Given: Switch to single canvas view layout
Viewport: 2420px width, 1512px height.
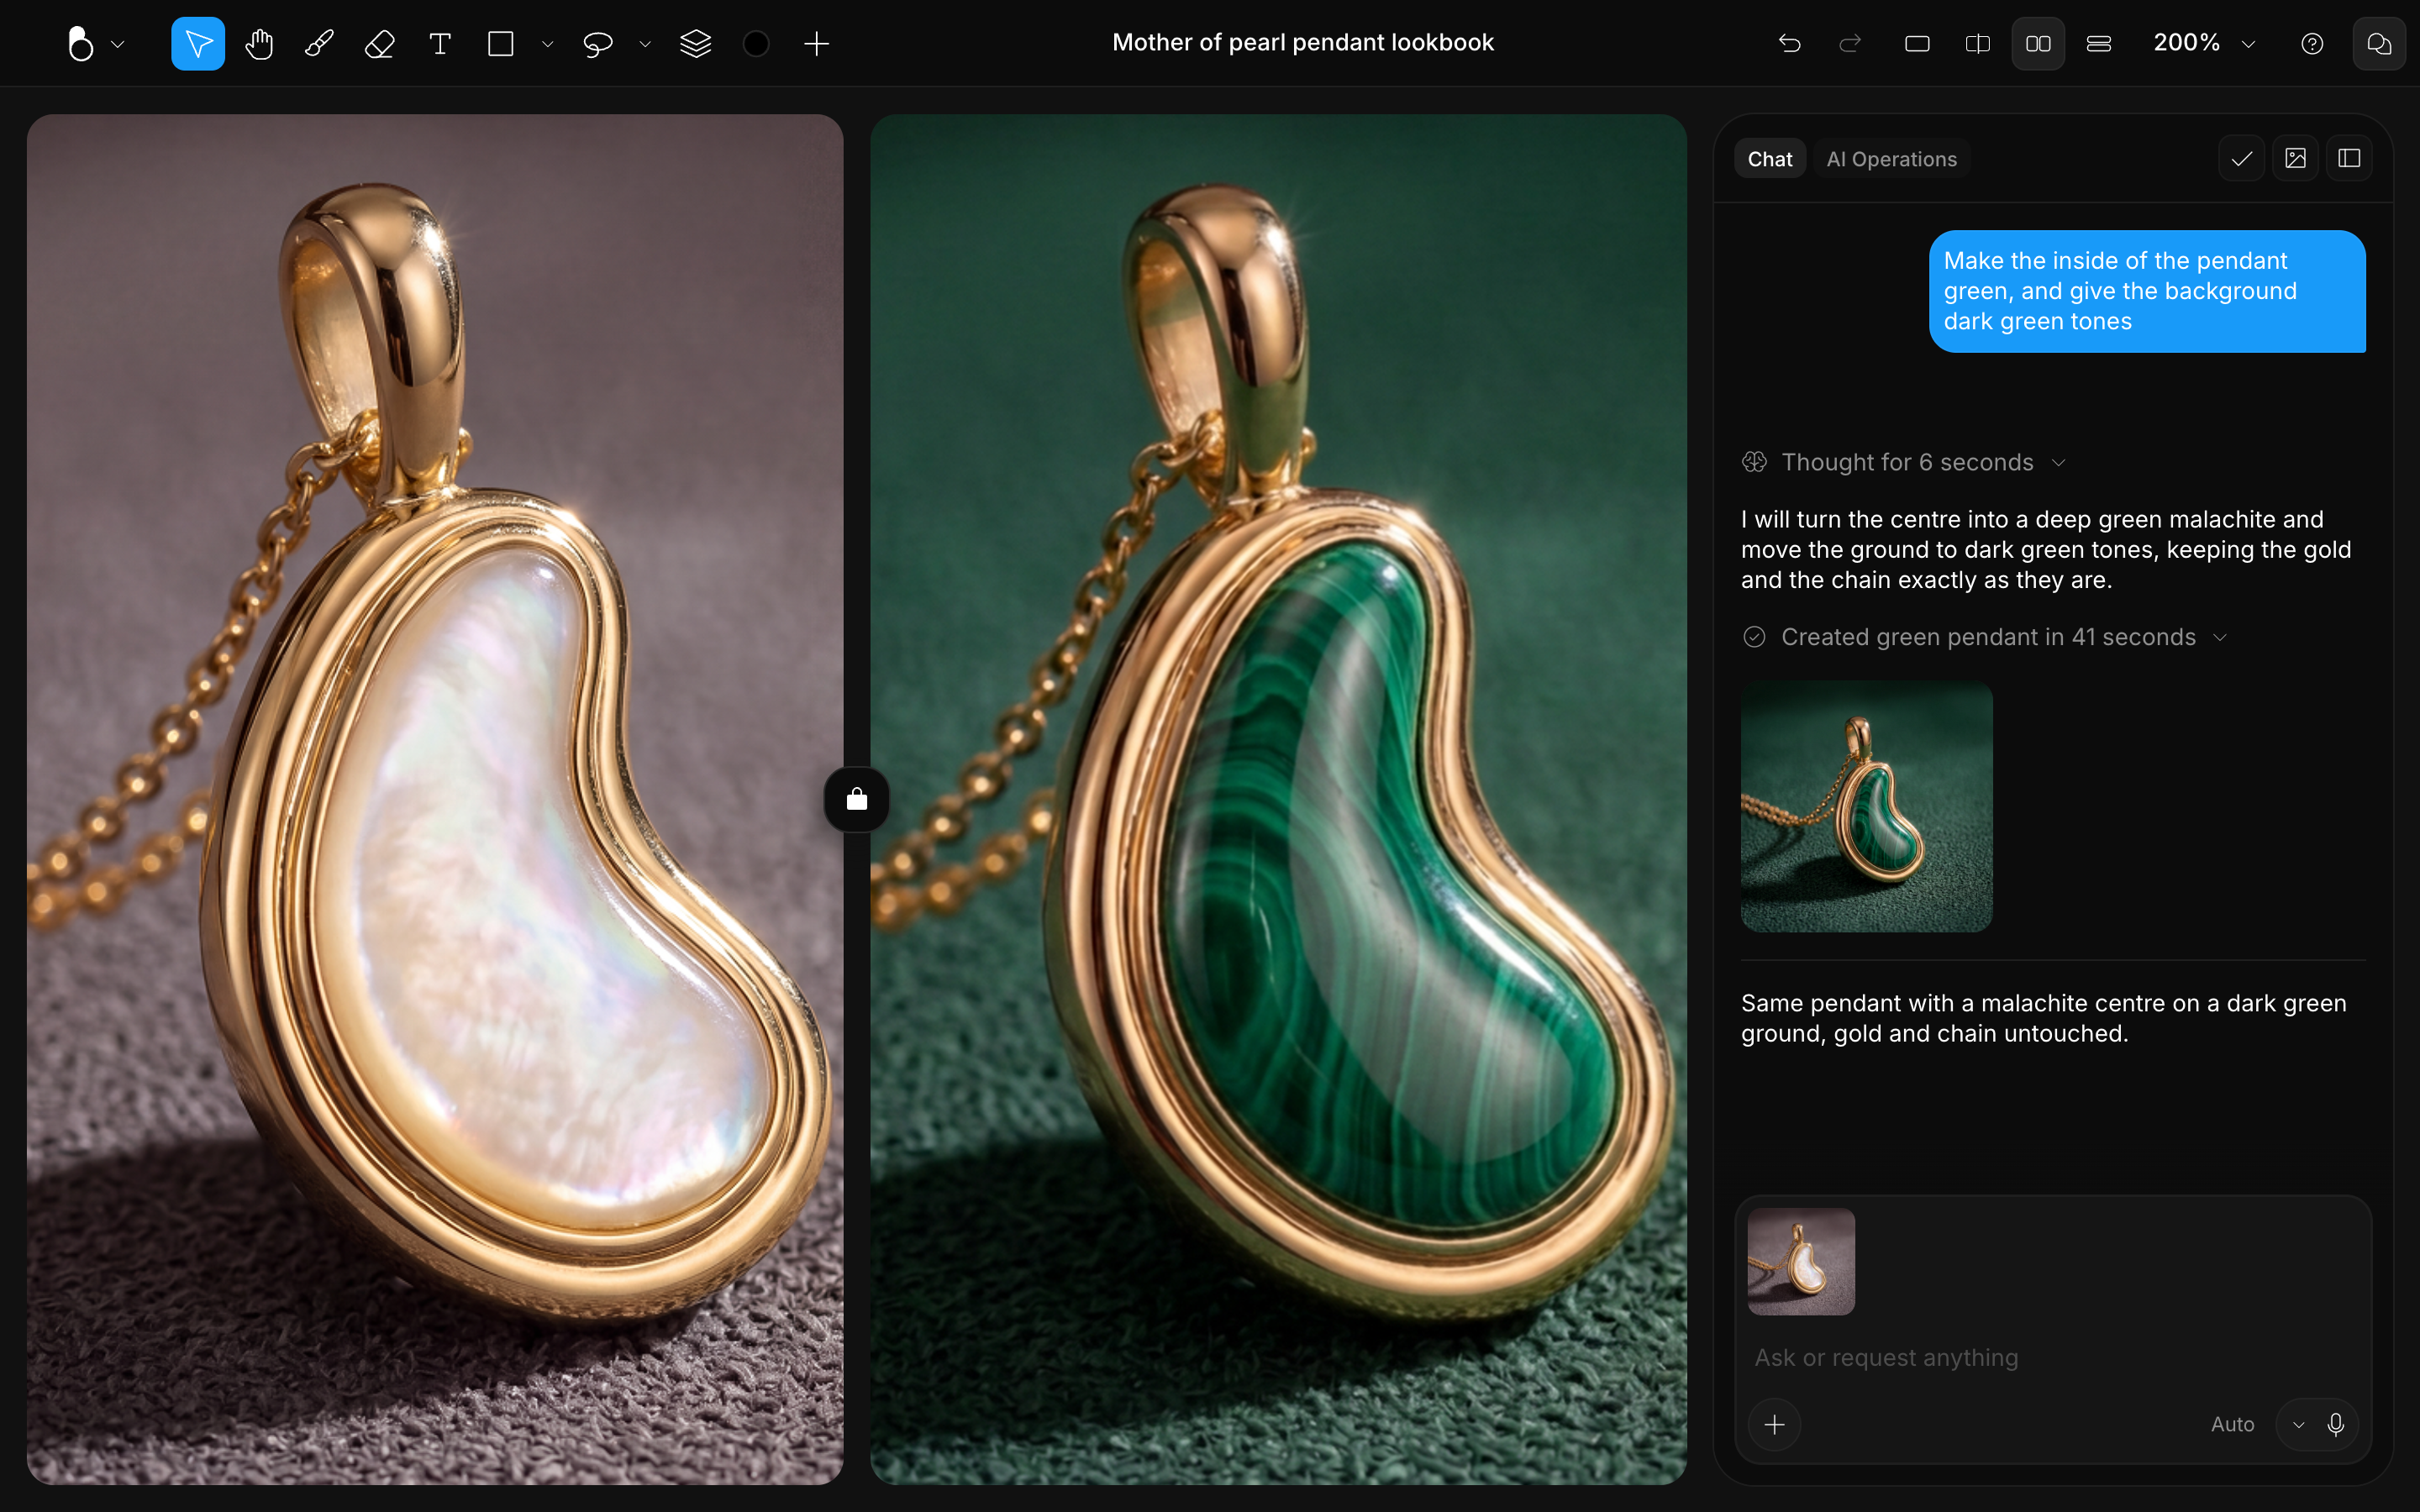Looking at the screenshot, I should point(1917,44).
